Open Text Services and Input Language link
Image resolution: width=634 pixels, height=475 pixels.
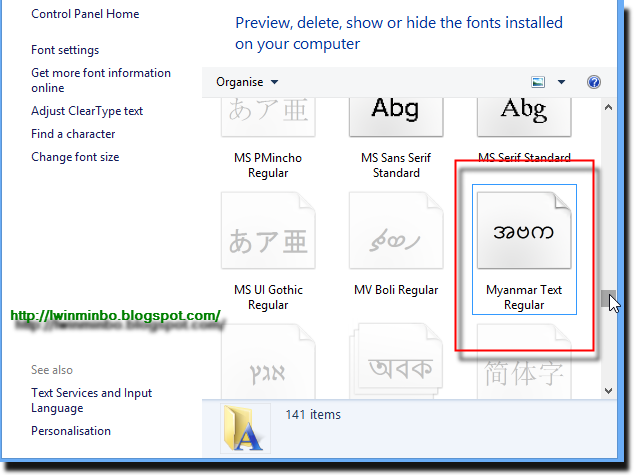91,400
